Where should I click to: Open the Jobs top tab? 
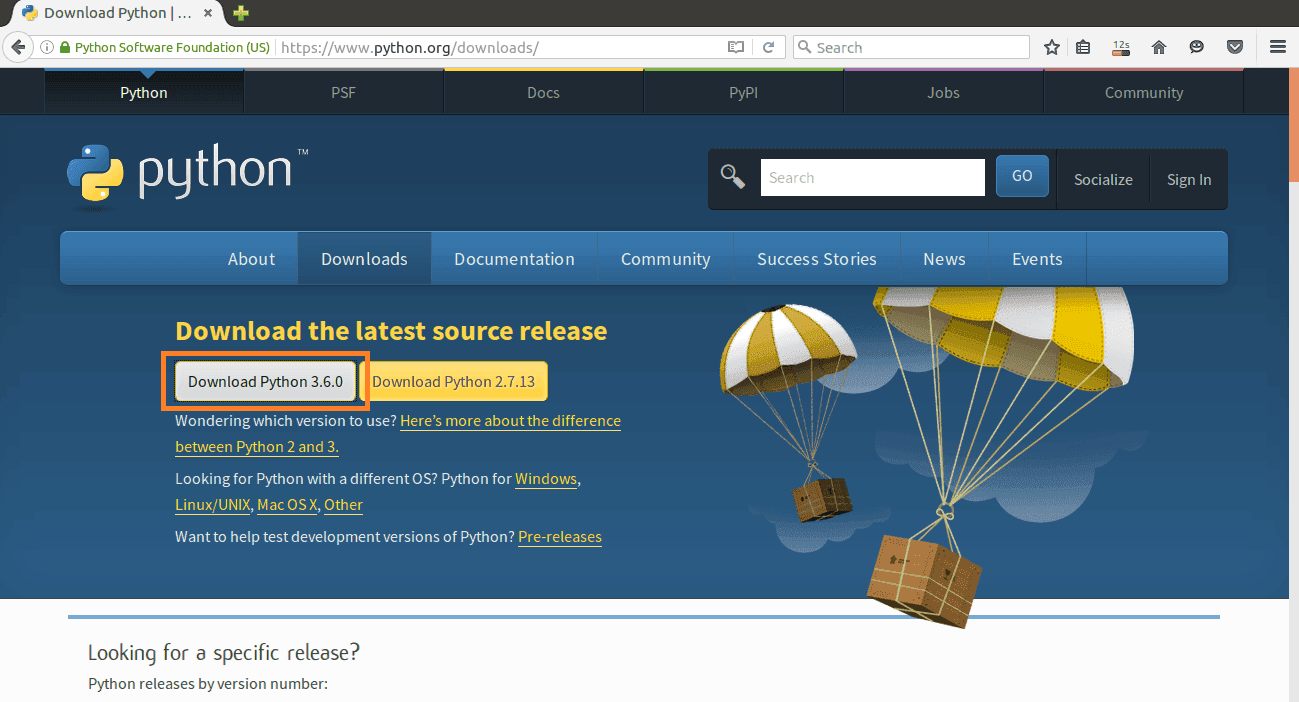(943, 92)
